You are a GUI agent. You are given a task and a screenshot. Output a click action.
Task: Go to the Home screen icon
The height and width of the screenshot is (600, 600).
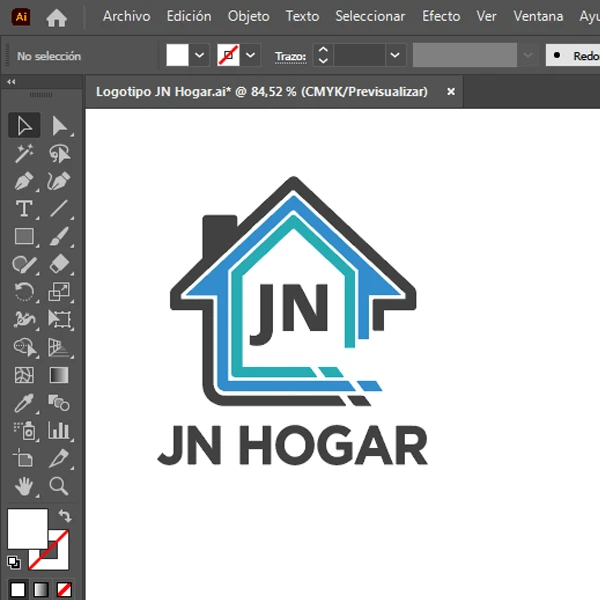point(57,18)
